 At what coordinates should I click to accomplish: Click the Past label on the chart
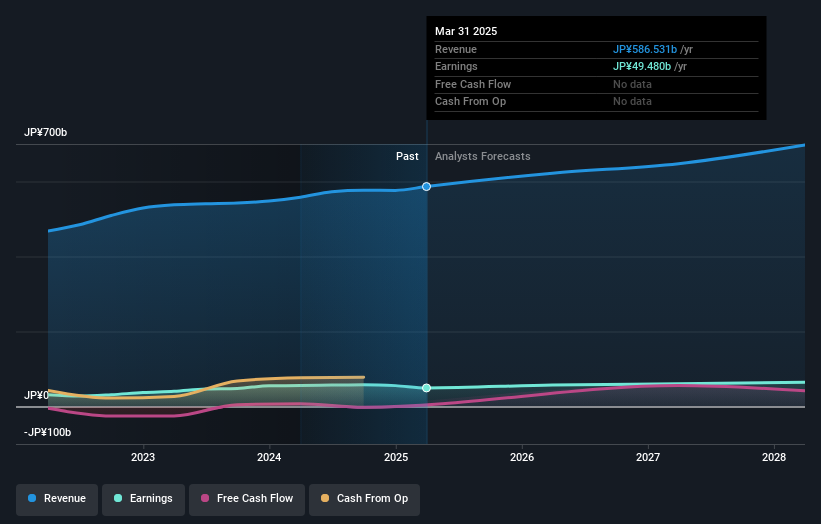click(x=407, y=157)
